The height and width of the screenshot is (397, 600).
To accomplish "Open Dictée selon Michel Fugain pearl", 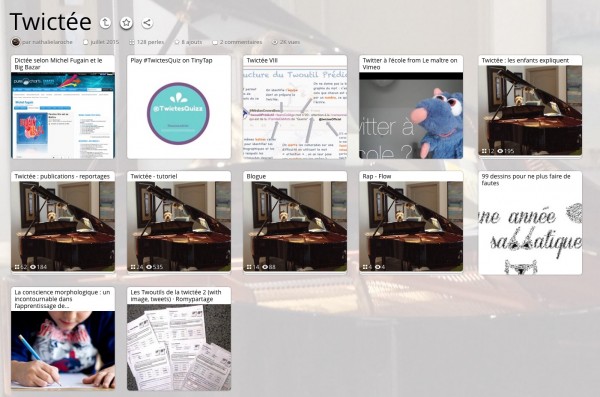I will 63,107.
